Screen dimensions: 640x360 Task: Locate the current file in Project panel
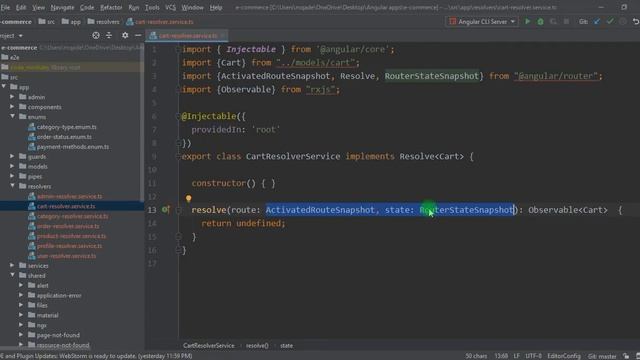tap(96, 36)
